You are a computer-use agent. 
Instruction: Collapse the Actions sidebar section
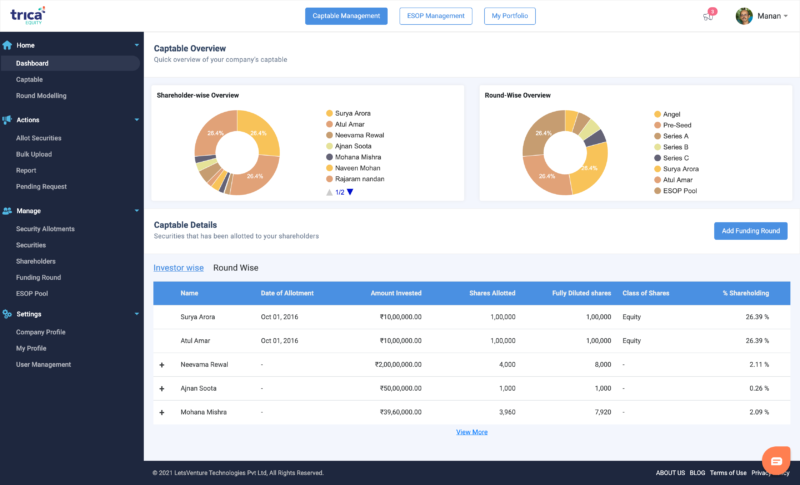coord(136,120)
